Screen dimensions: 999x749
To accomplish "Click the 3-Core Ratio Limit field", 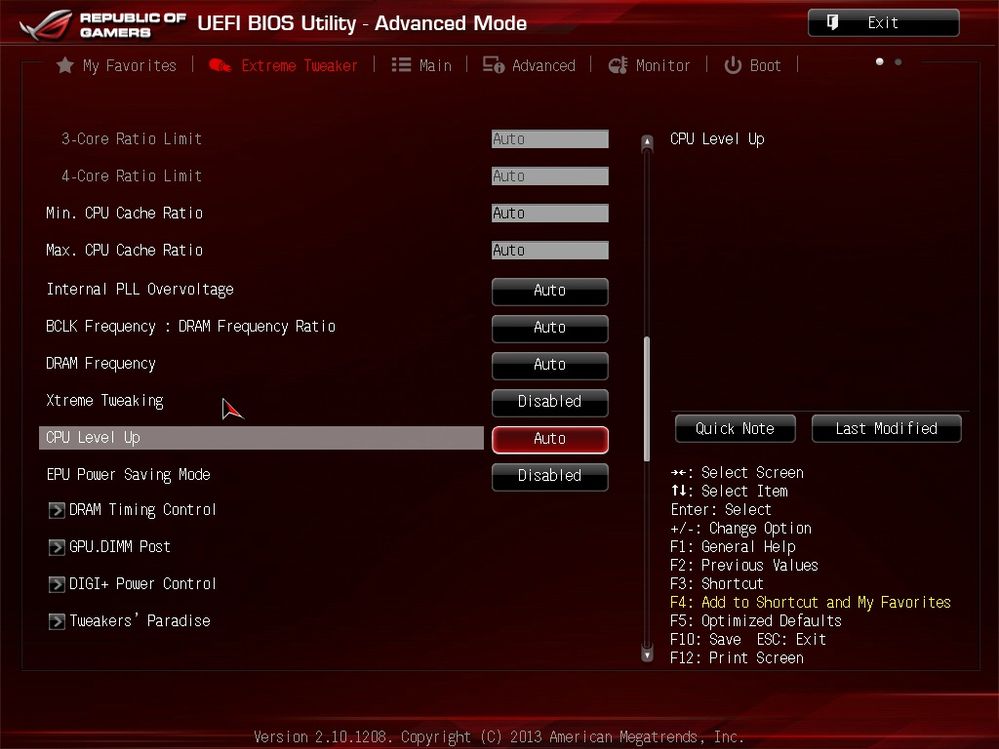I will 550,139.
